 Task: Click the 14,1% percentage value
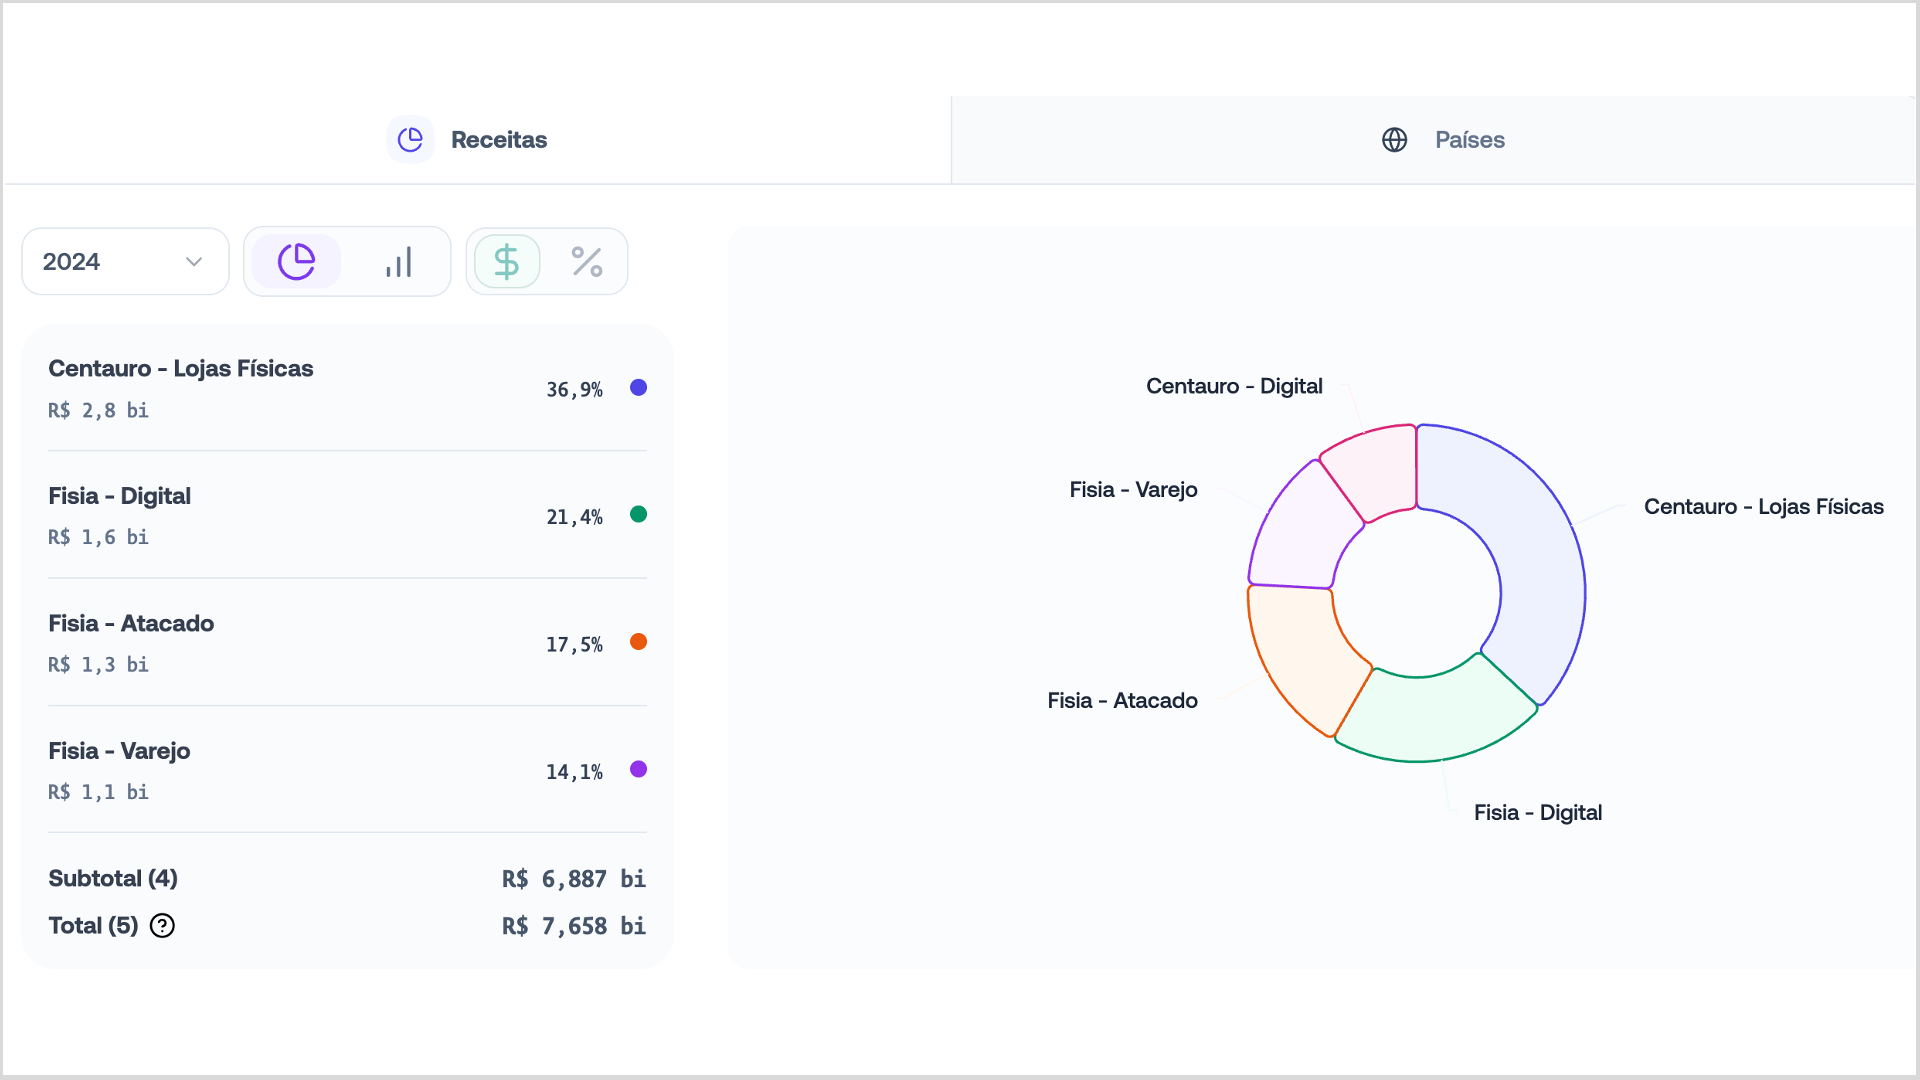pyautogui.click(x=574, y=772)
